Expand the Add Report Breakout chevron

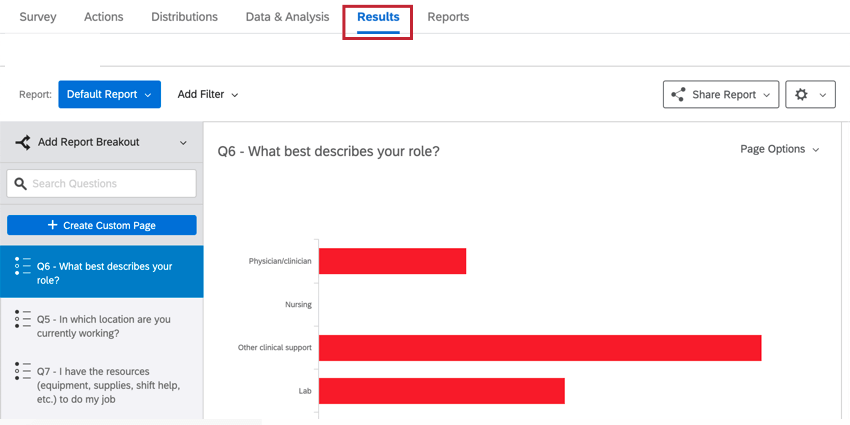click(x=183, y=143)
